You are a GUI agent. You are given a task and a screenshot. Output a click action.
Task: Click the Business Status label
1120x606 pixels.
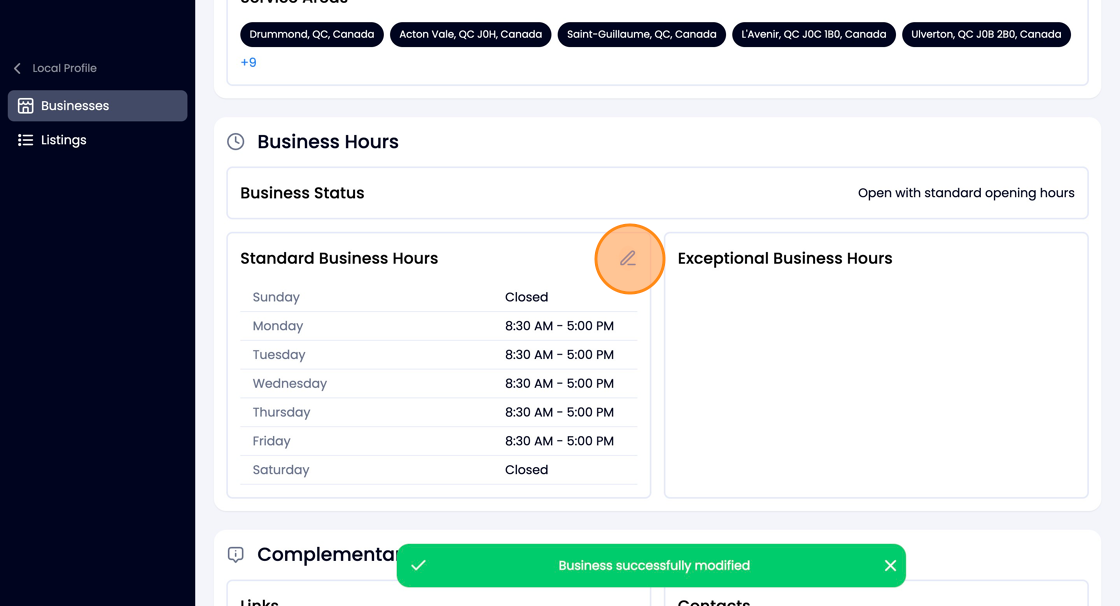[302, 193]
